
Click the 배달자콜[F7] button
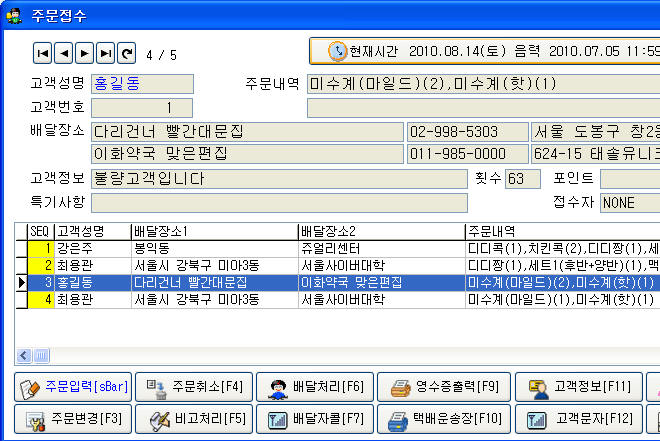pos(315,419)
